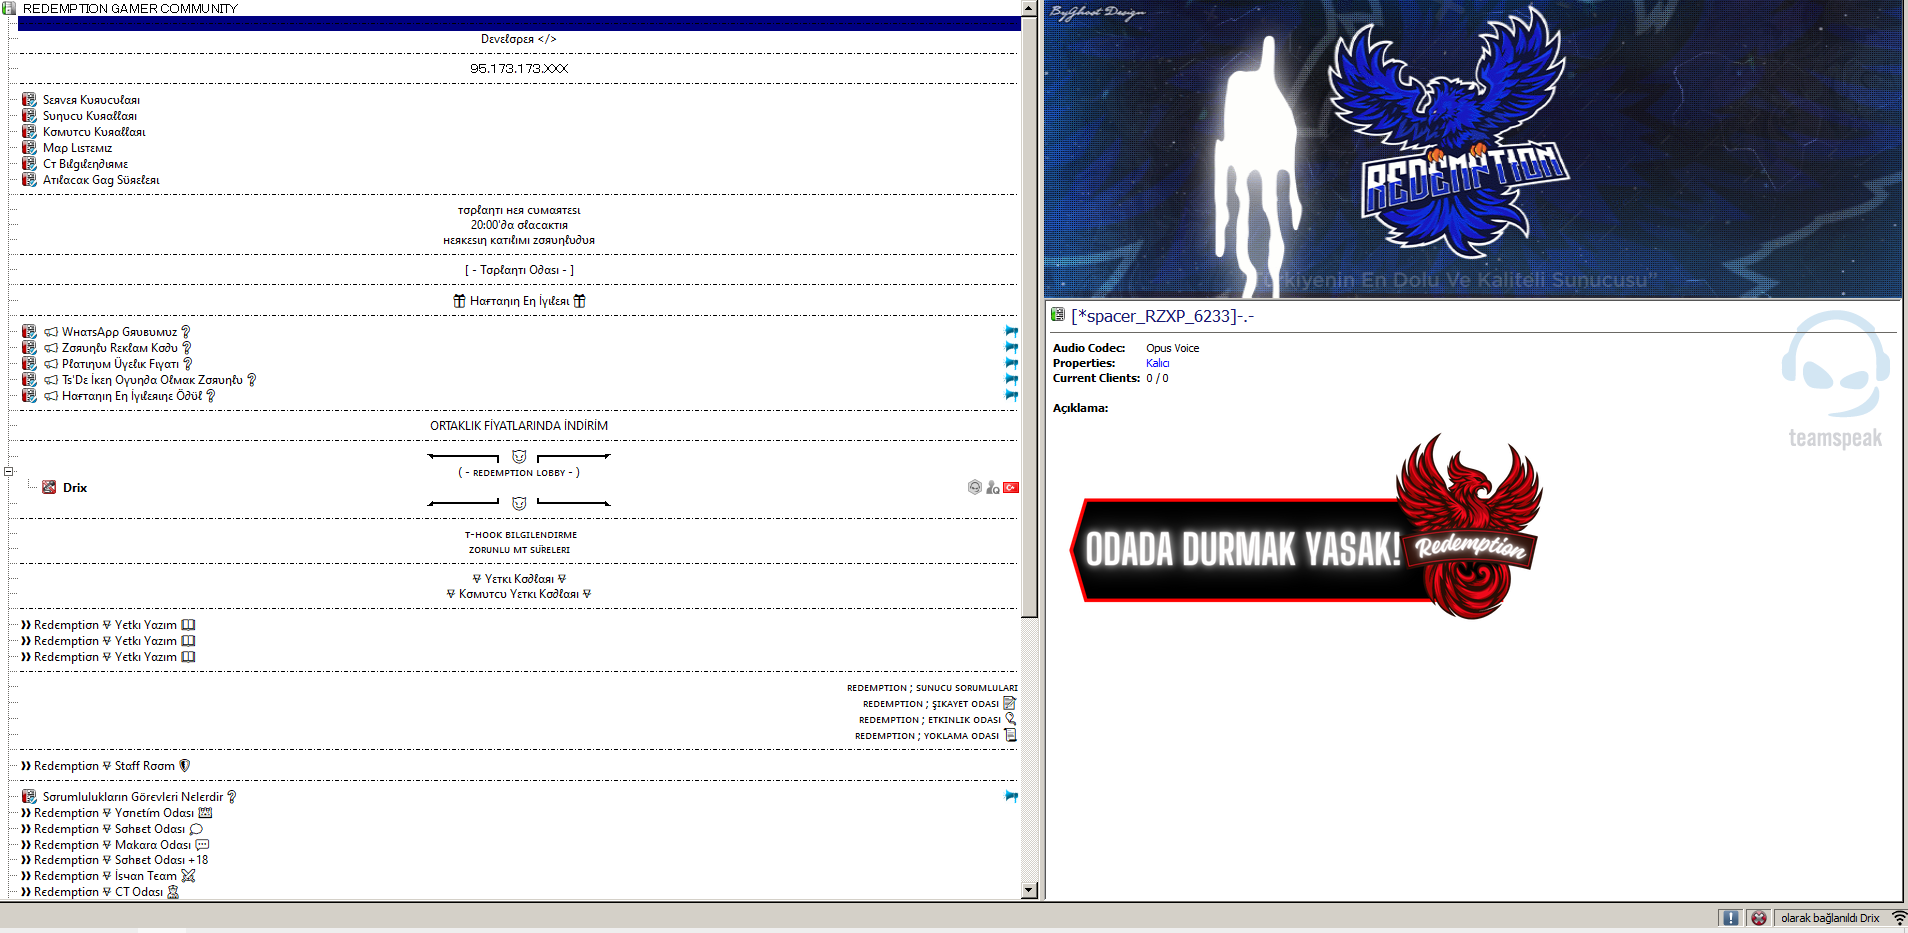
Task: Select the Sεяvεя Kuяucuℓαяı channel
Action: 91,100
